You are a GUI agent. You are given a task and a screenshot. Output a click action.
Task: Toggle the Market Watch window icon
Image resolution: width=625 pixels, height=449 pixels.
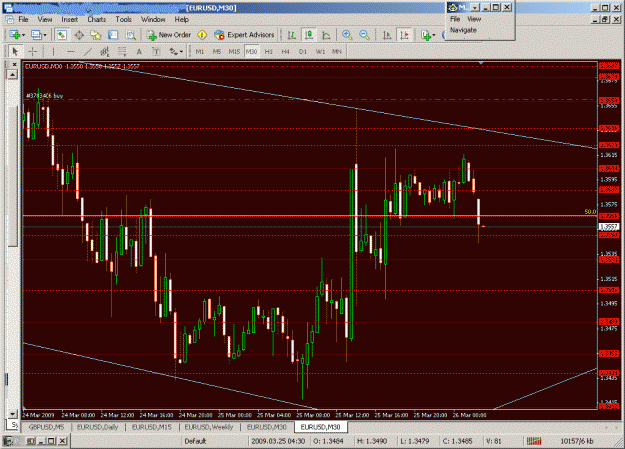pyautogui.click(x=61, y=35)
